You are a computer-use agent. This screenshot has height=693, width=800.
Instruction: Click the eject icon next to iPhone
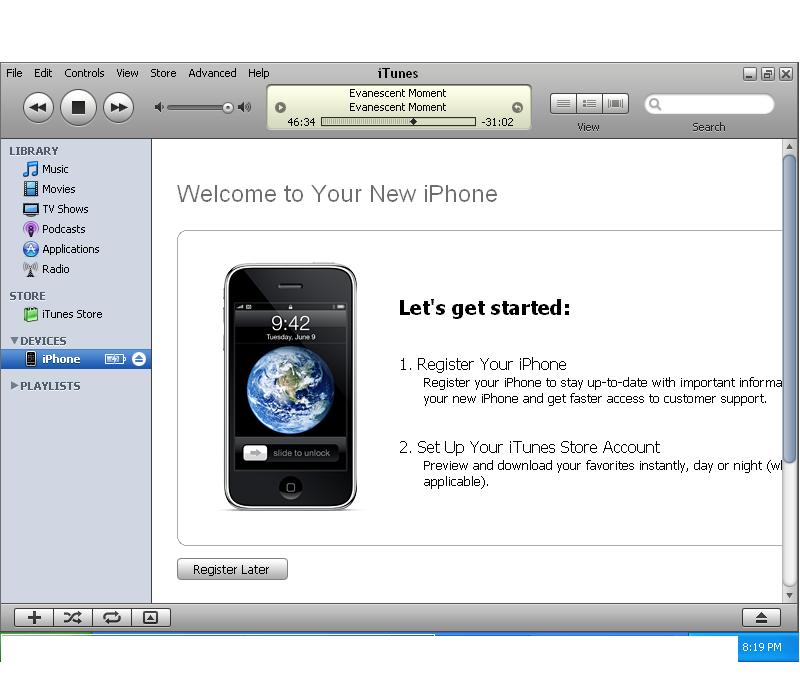tap(139, 359)
